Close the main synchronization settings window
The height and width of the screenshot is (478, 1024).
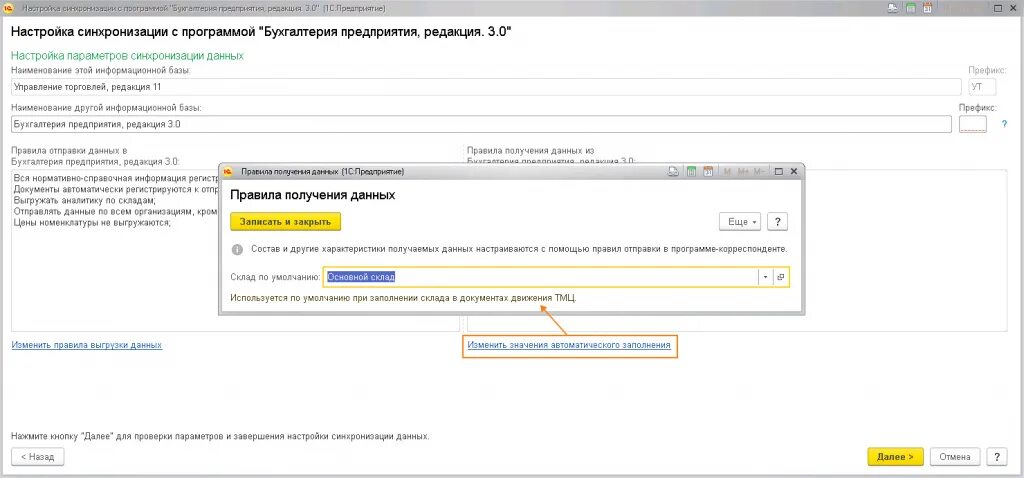tap(1014, 8)
